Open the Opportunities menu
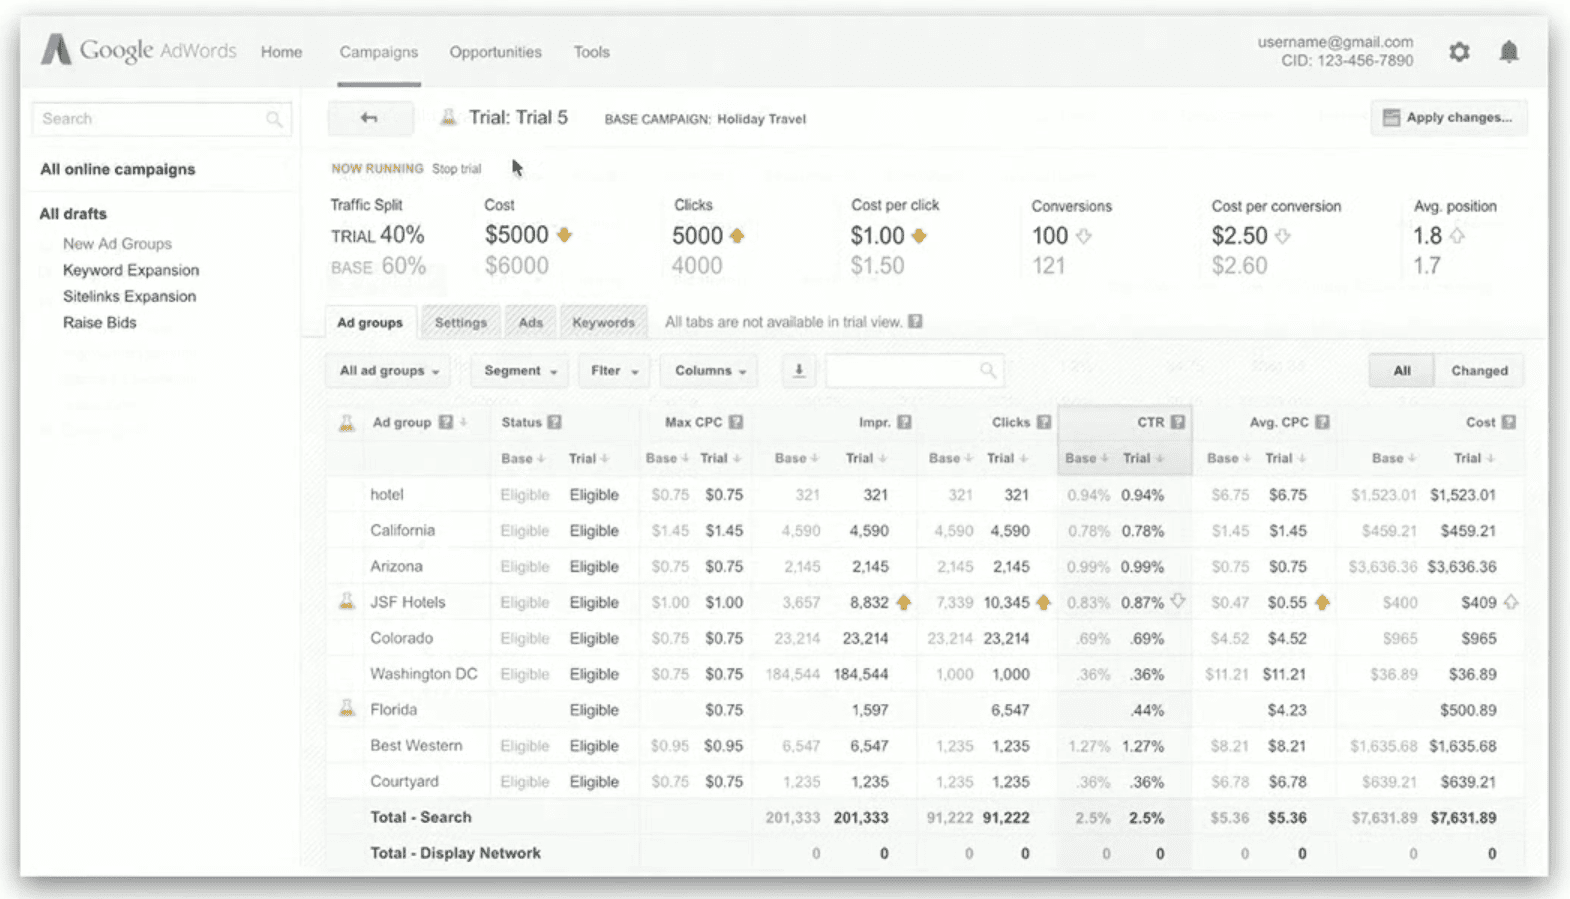 click(x=496, y=52)
